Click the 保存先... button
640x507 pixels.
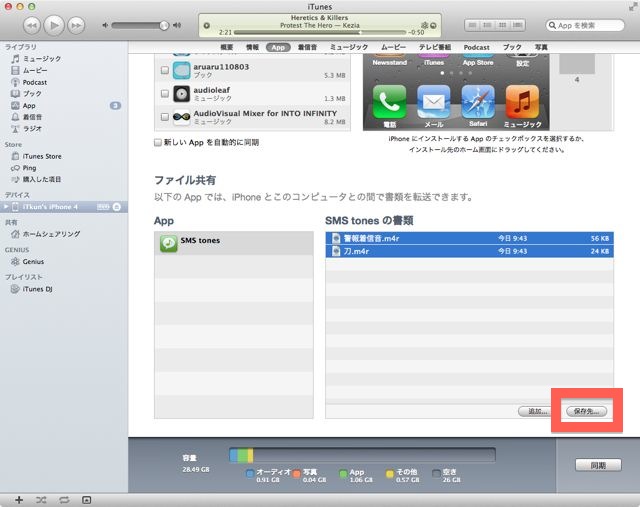click(587, 411)
